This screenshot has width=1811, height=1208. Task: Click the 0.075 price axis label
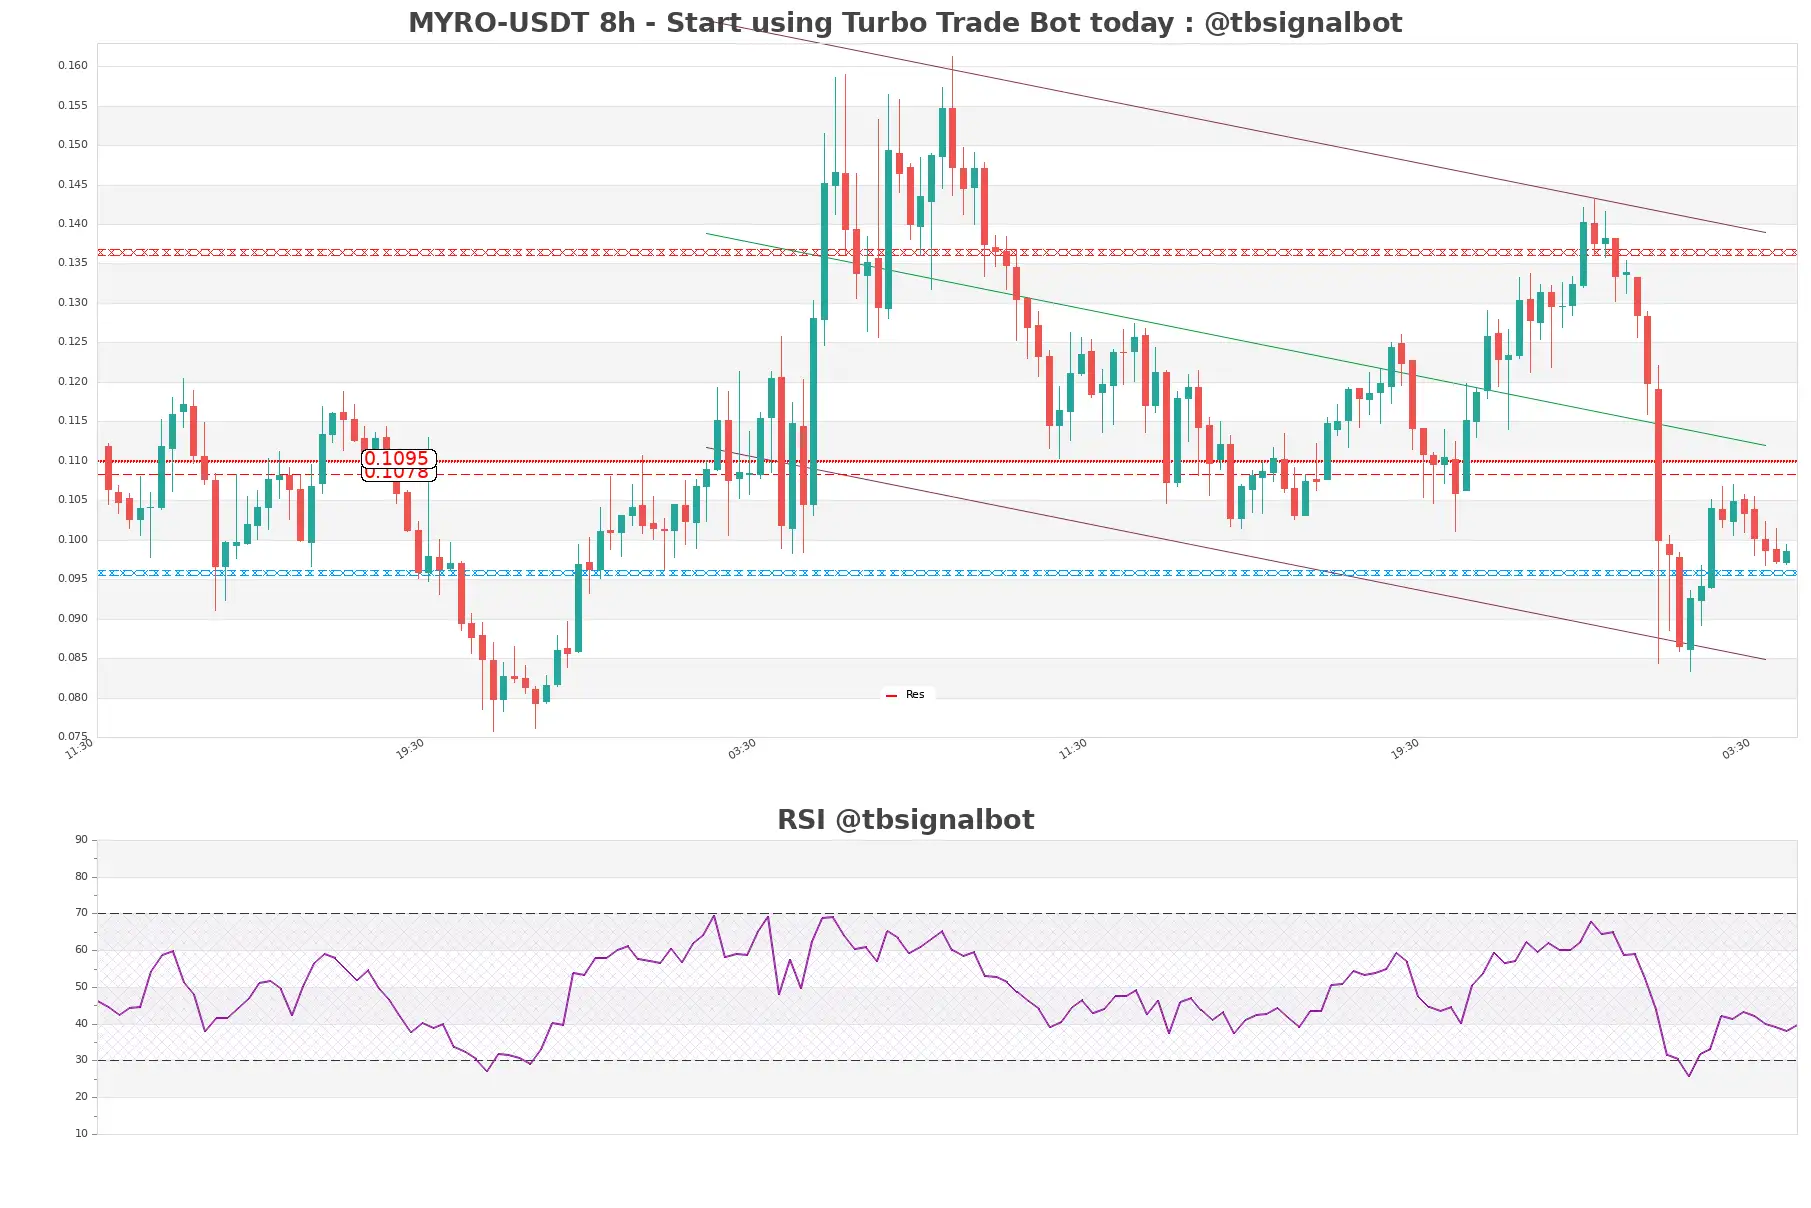point(73,737)
